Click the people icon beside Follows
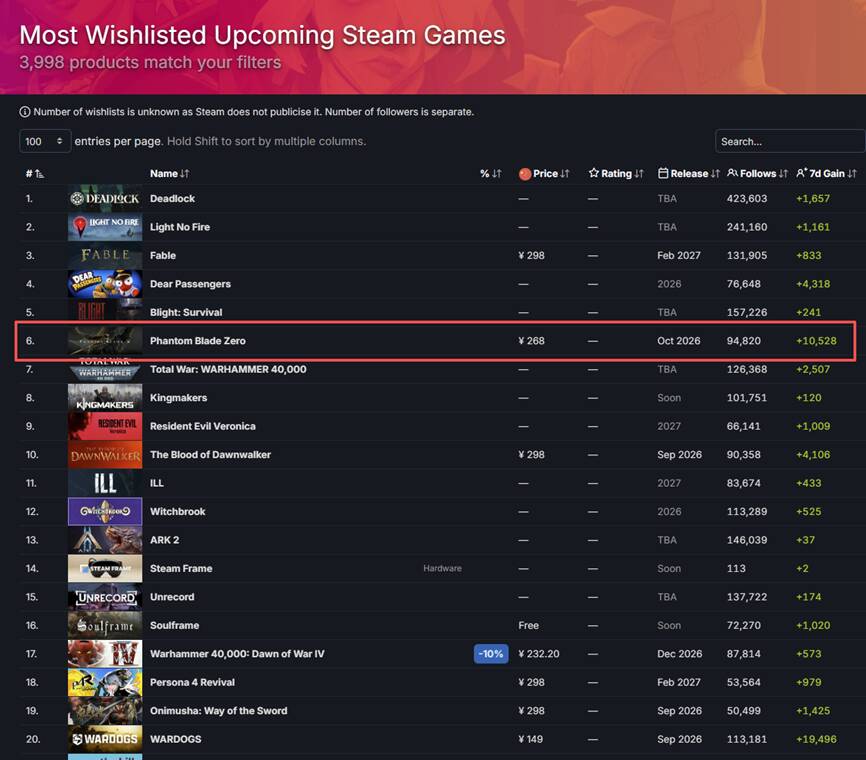Viewport: 866px width, 760px height. click(x=732, y=173)
